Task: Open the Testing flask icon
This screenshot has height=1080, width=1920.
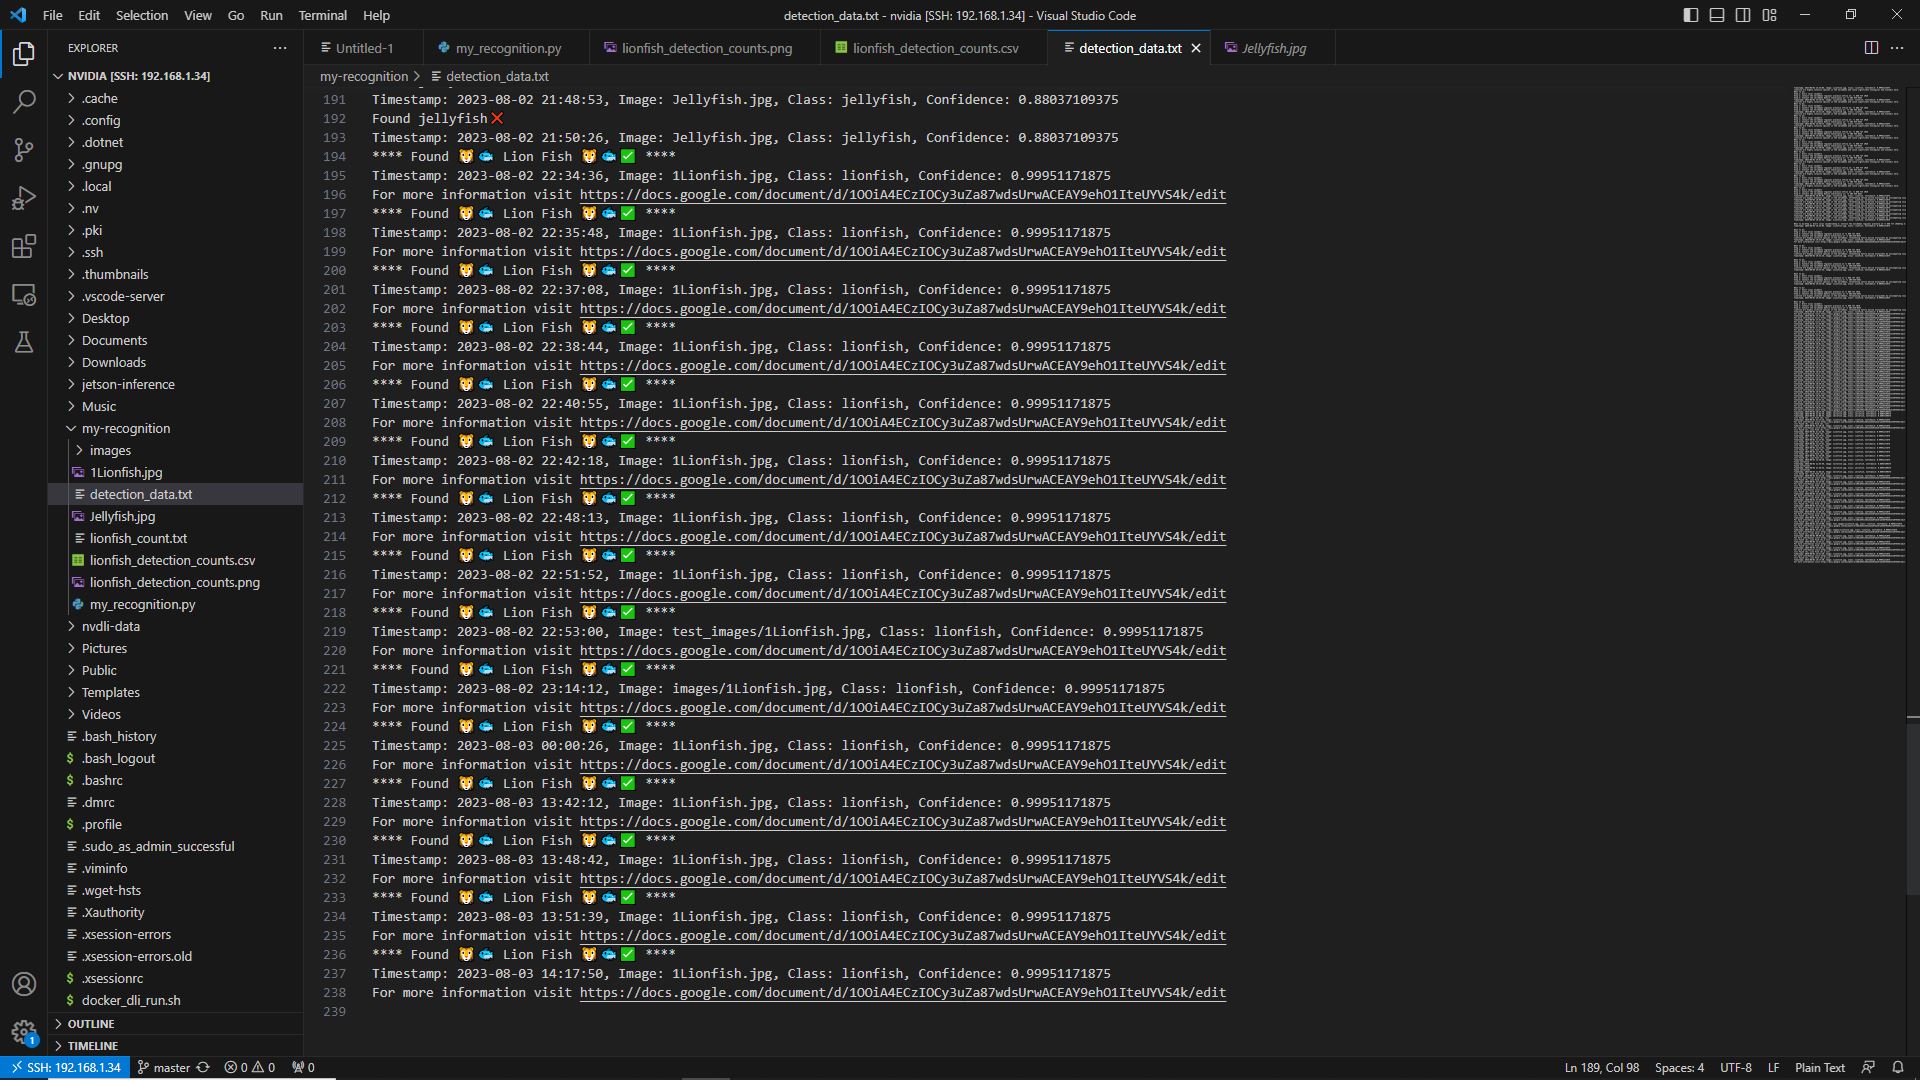Action: (24, 342)
